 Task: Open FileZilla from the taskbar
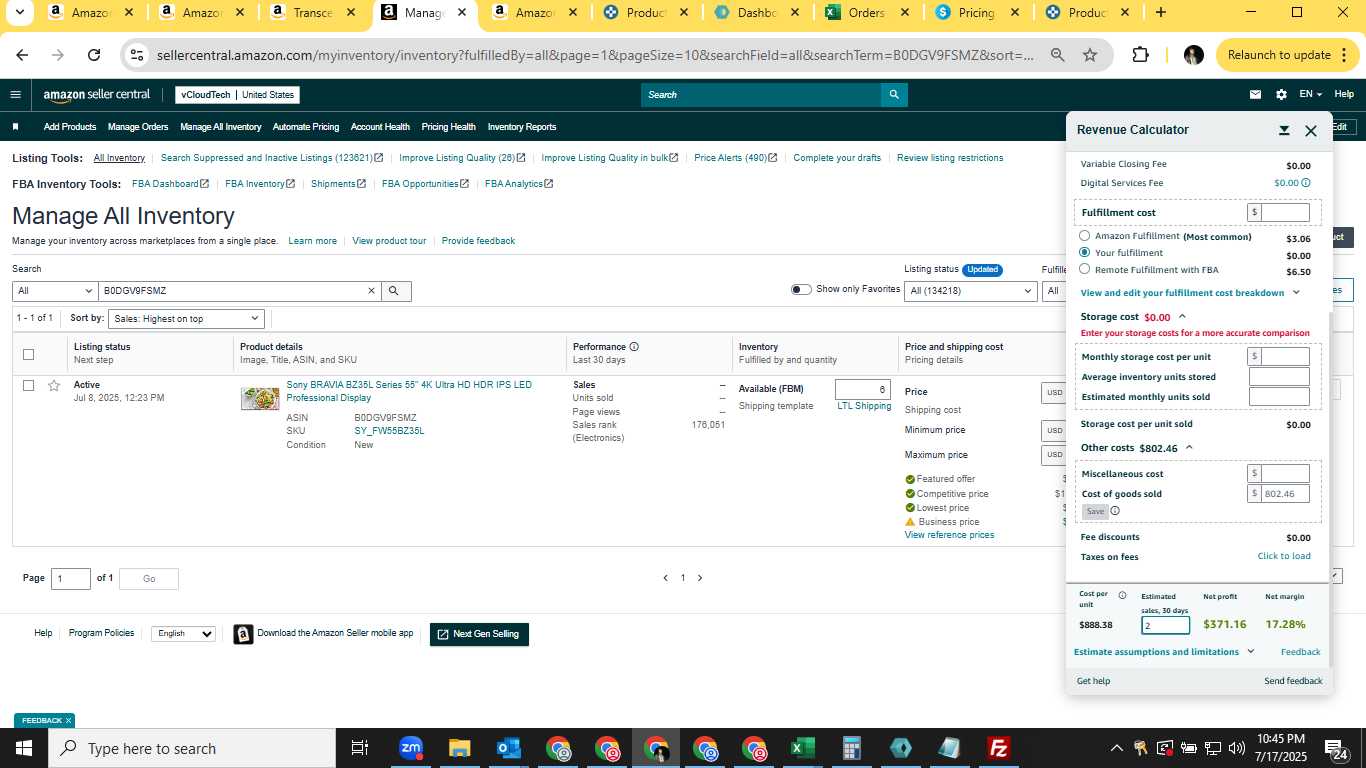(x=998, y=748)
